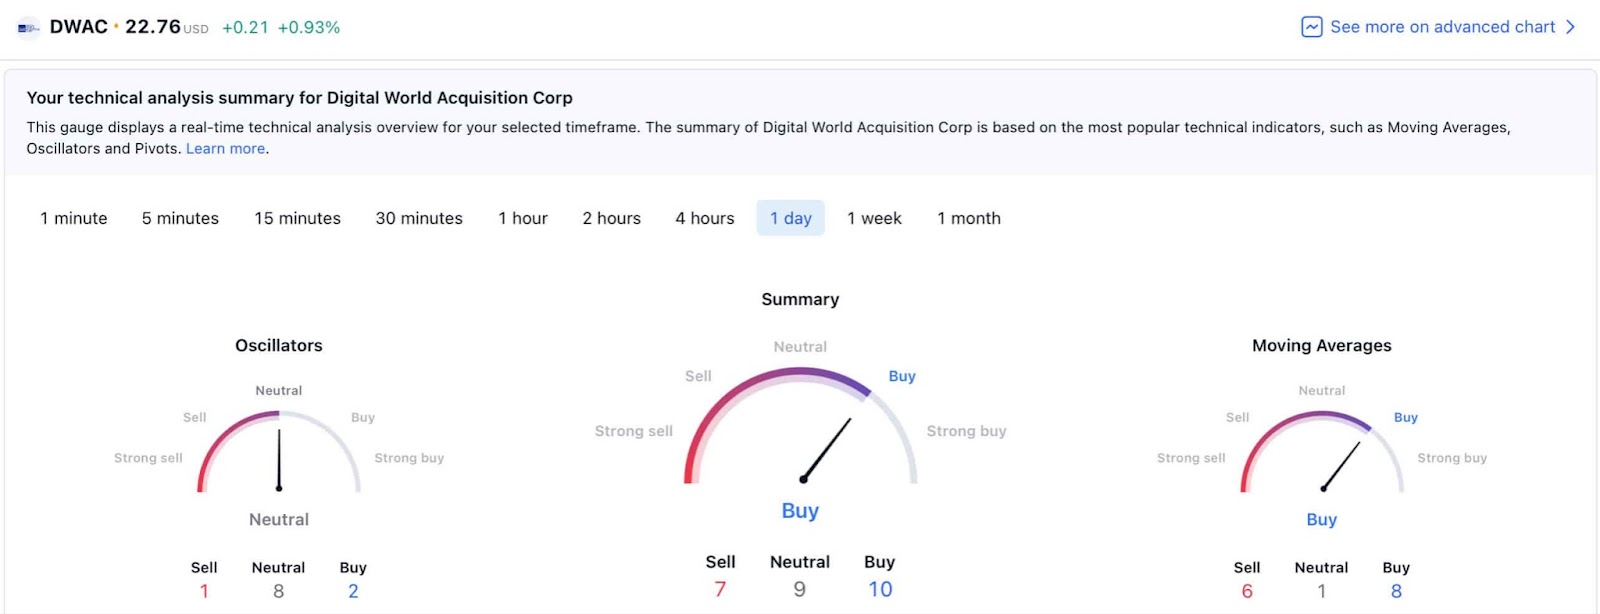
Task: Click the +0.21 price change value
Action: pos(245,28)
